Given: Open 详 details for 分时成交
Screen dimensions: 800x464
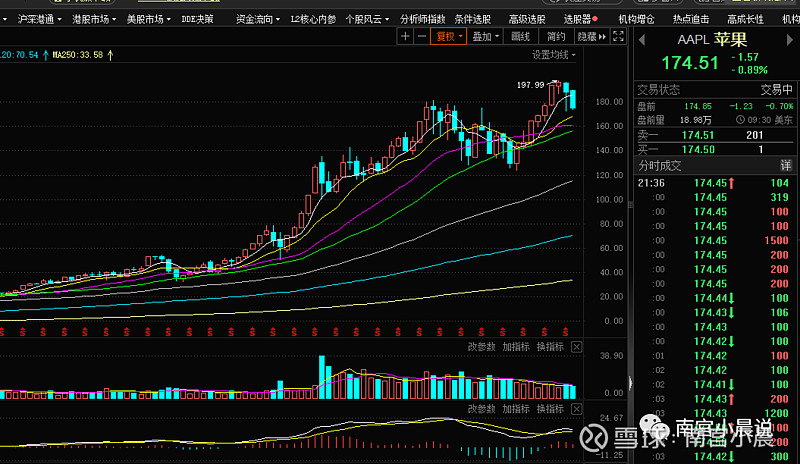Looking at the screenshot, I should point(786,165).
